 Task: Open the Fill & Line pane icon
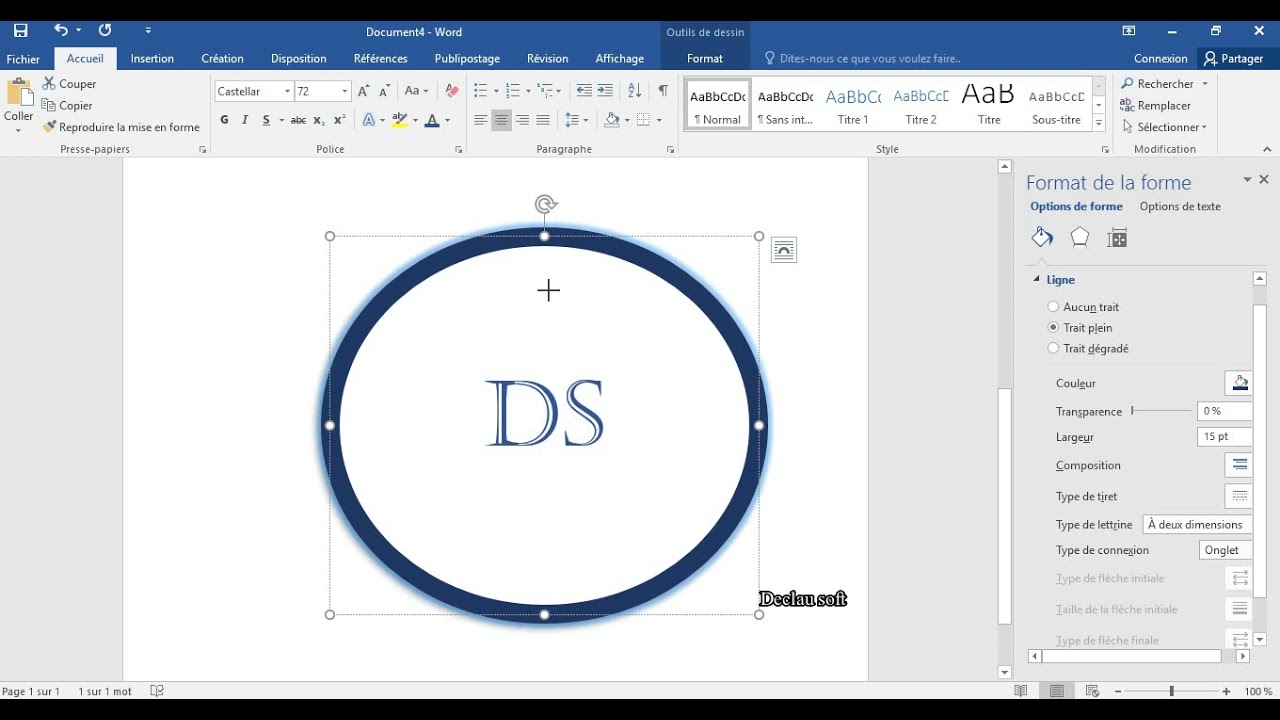[1042, 238]
